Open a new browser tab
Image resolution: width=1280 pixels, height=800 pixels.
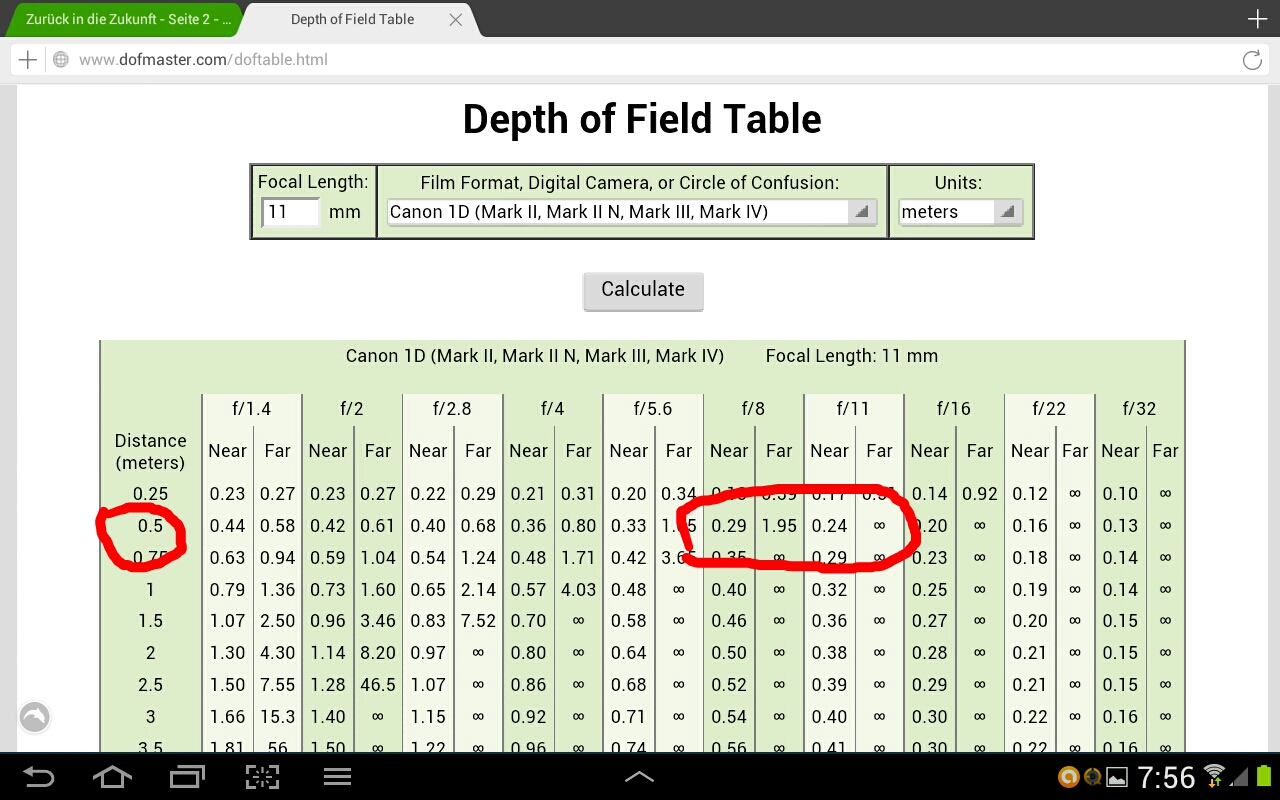point(1257,19)
